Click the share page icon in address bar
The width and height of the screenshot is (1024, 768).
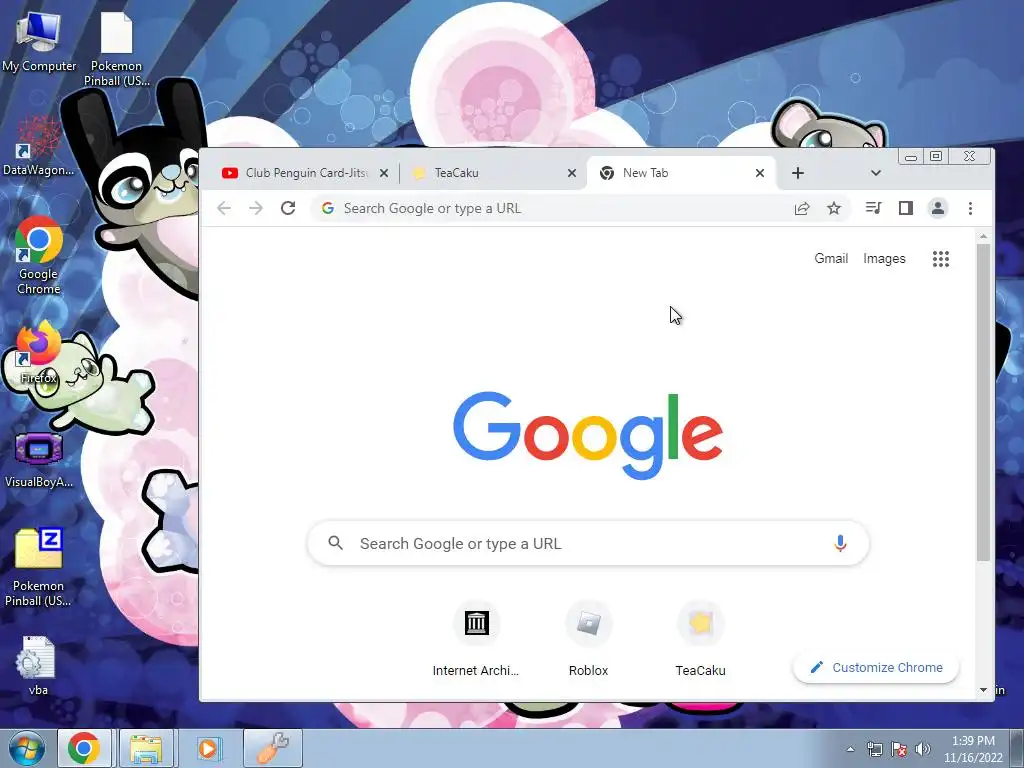pyautogui.click(x=802, y=208)
